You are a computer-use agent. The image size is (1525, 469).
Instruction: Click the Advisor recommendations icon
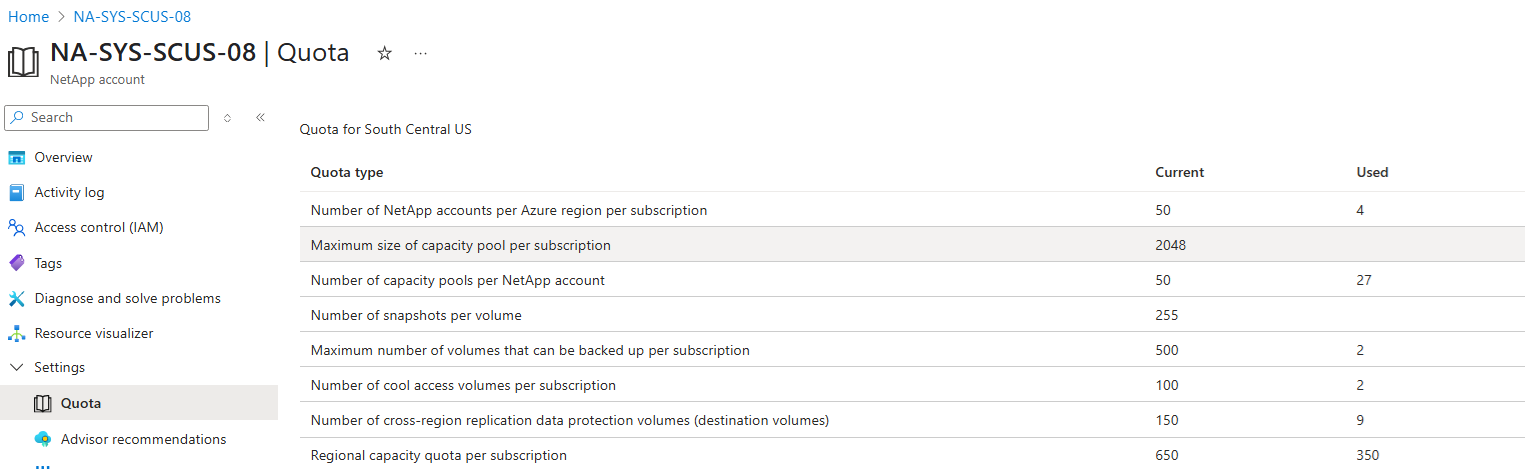click(42, 439)
